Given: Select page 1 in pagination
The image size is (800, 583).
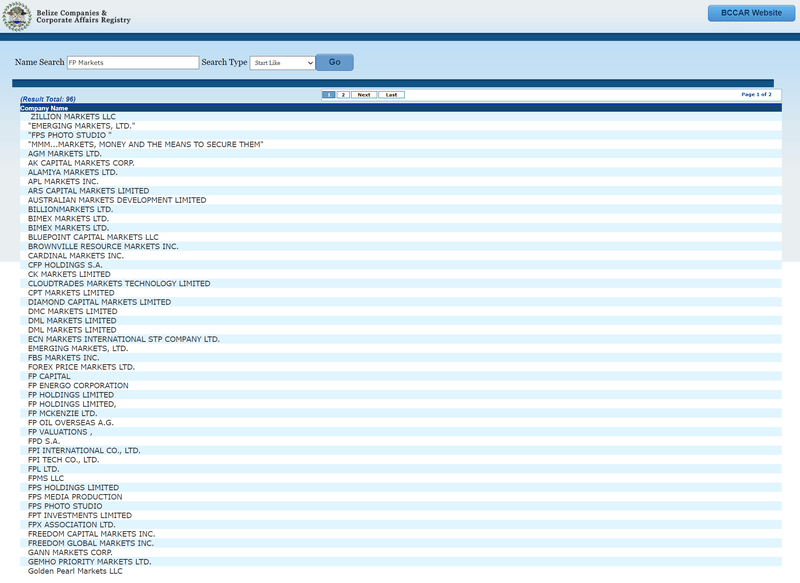Looking at the screenshot, I should click(329, 95).
